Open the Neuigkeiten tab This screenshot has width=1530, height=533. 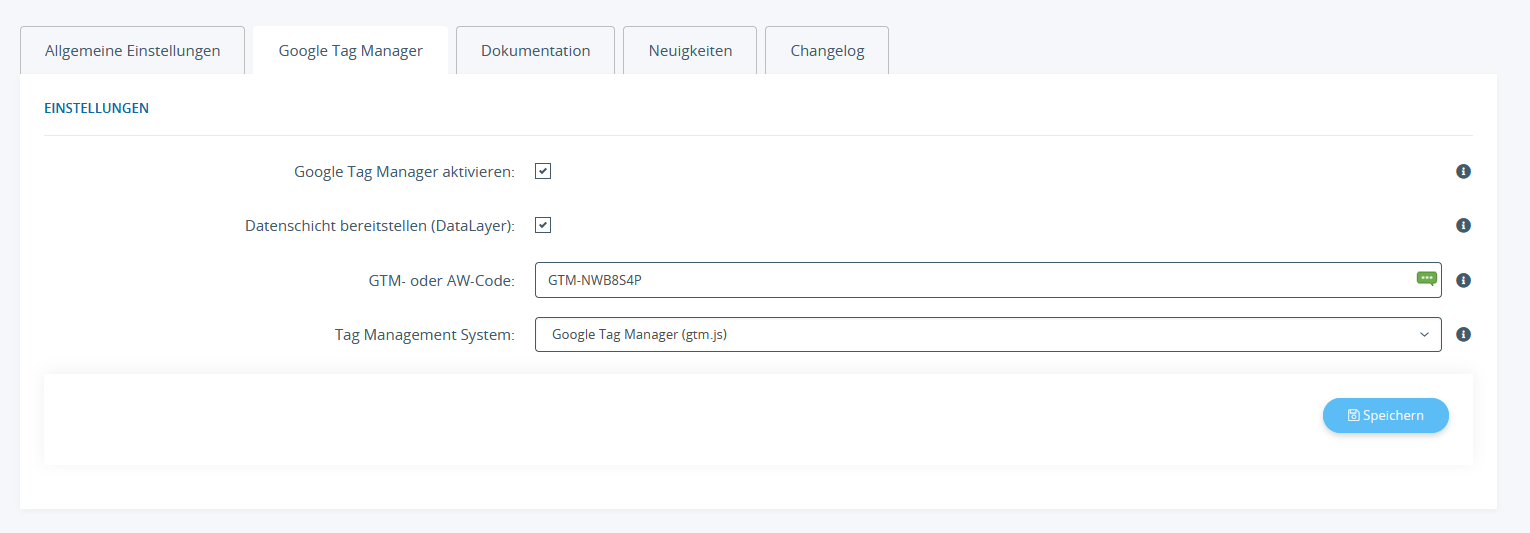click(690, 50)
